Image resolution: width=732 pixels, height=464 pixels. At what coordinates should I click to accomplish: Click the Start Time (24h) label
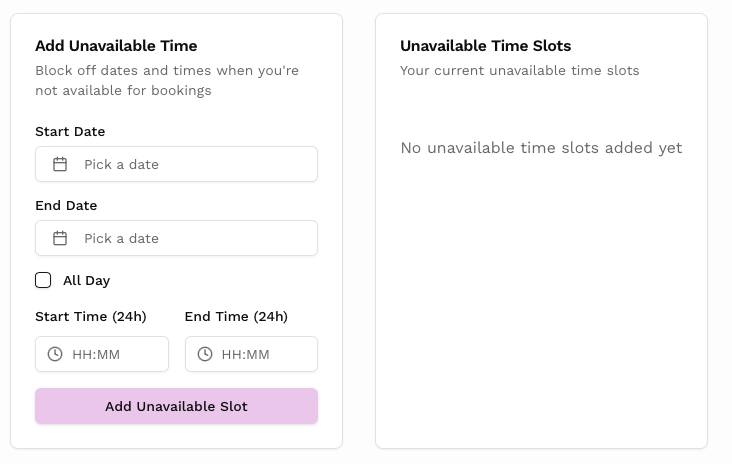91,316
